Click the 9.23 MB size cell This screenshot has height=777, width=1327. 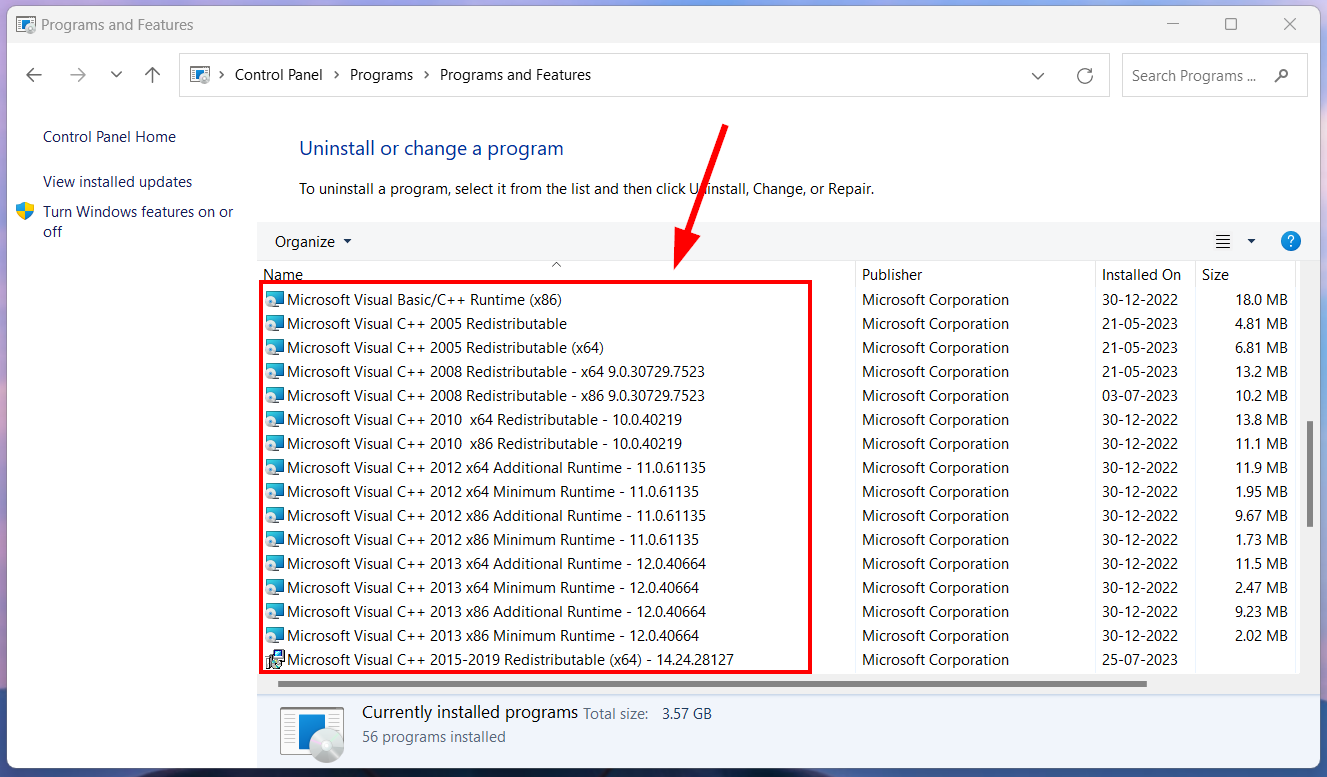click(x=1260, y=611)
